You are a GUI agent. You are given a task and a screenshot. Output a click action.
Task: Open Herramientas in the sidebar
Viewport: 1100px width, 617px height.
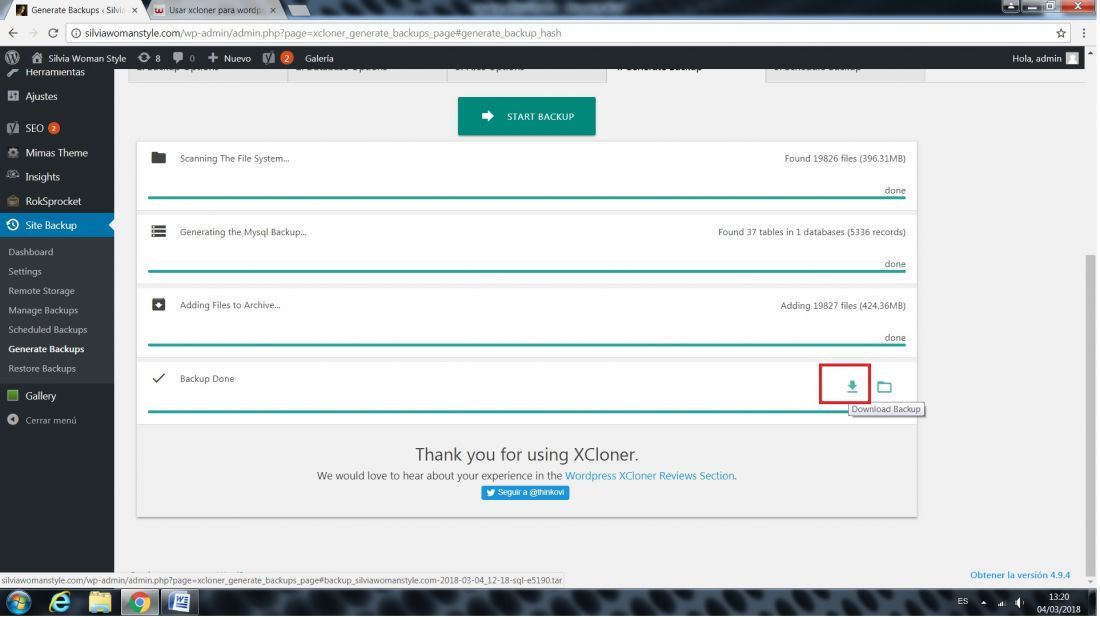(57, 72)
